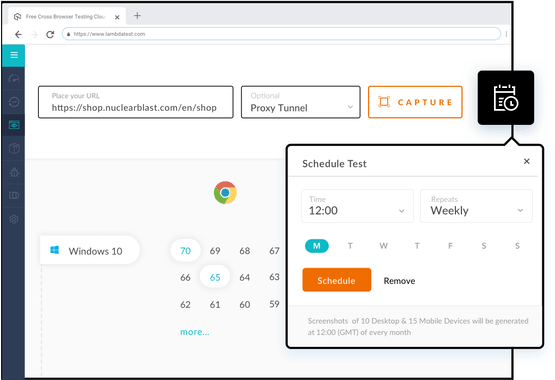Select the Free Cross Browser Testing tab
This screenshot has height=380, width=555.
(66, 17)
